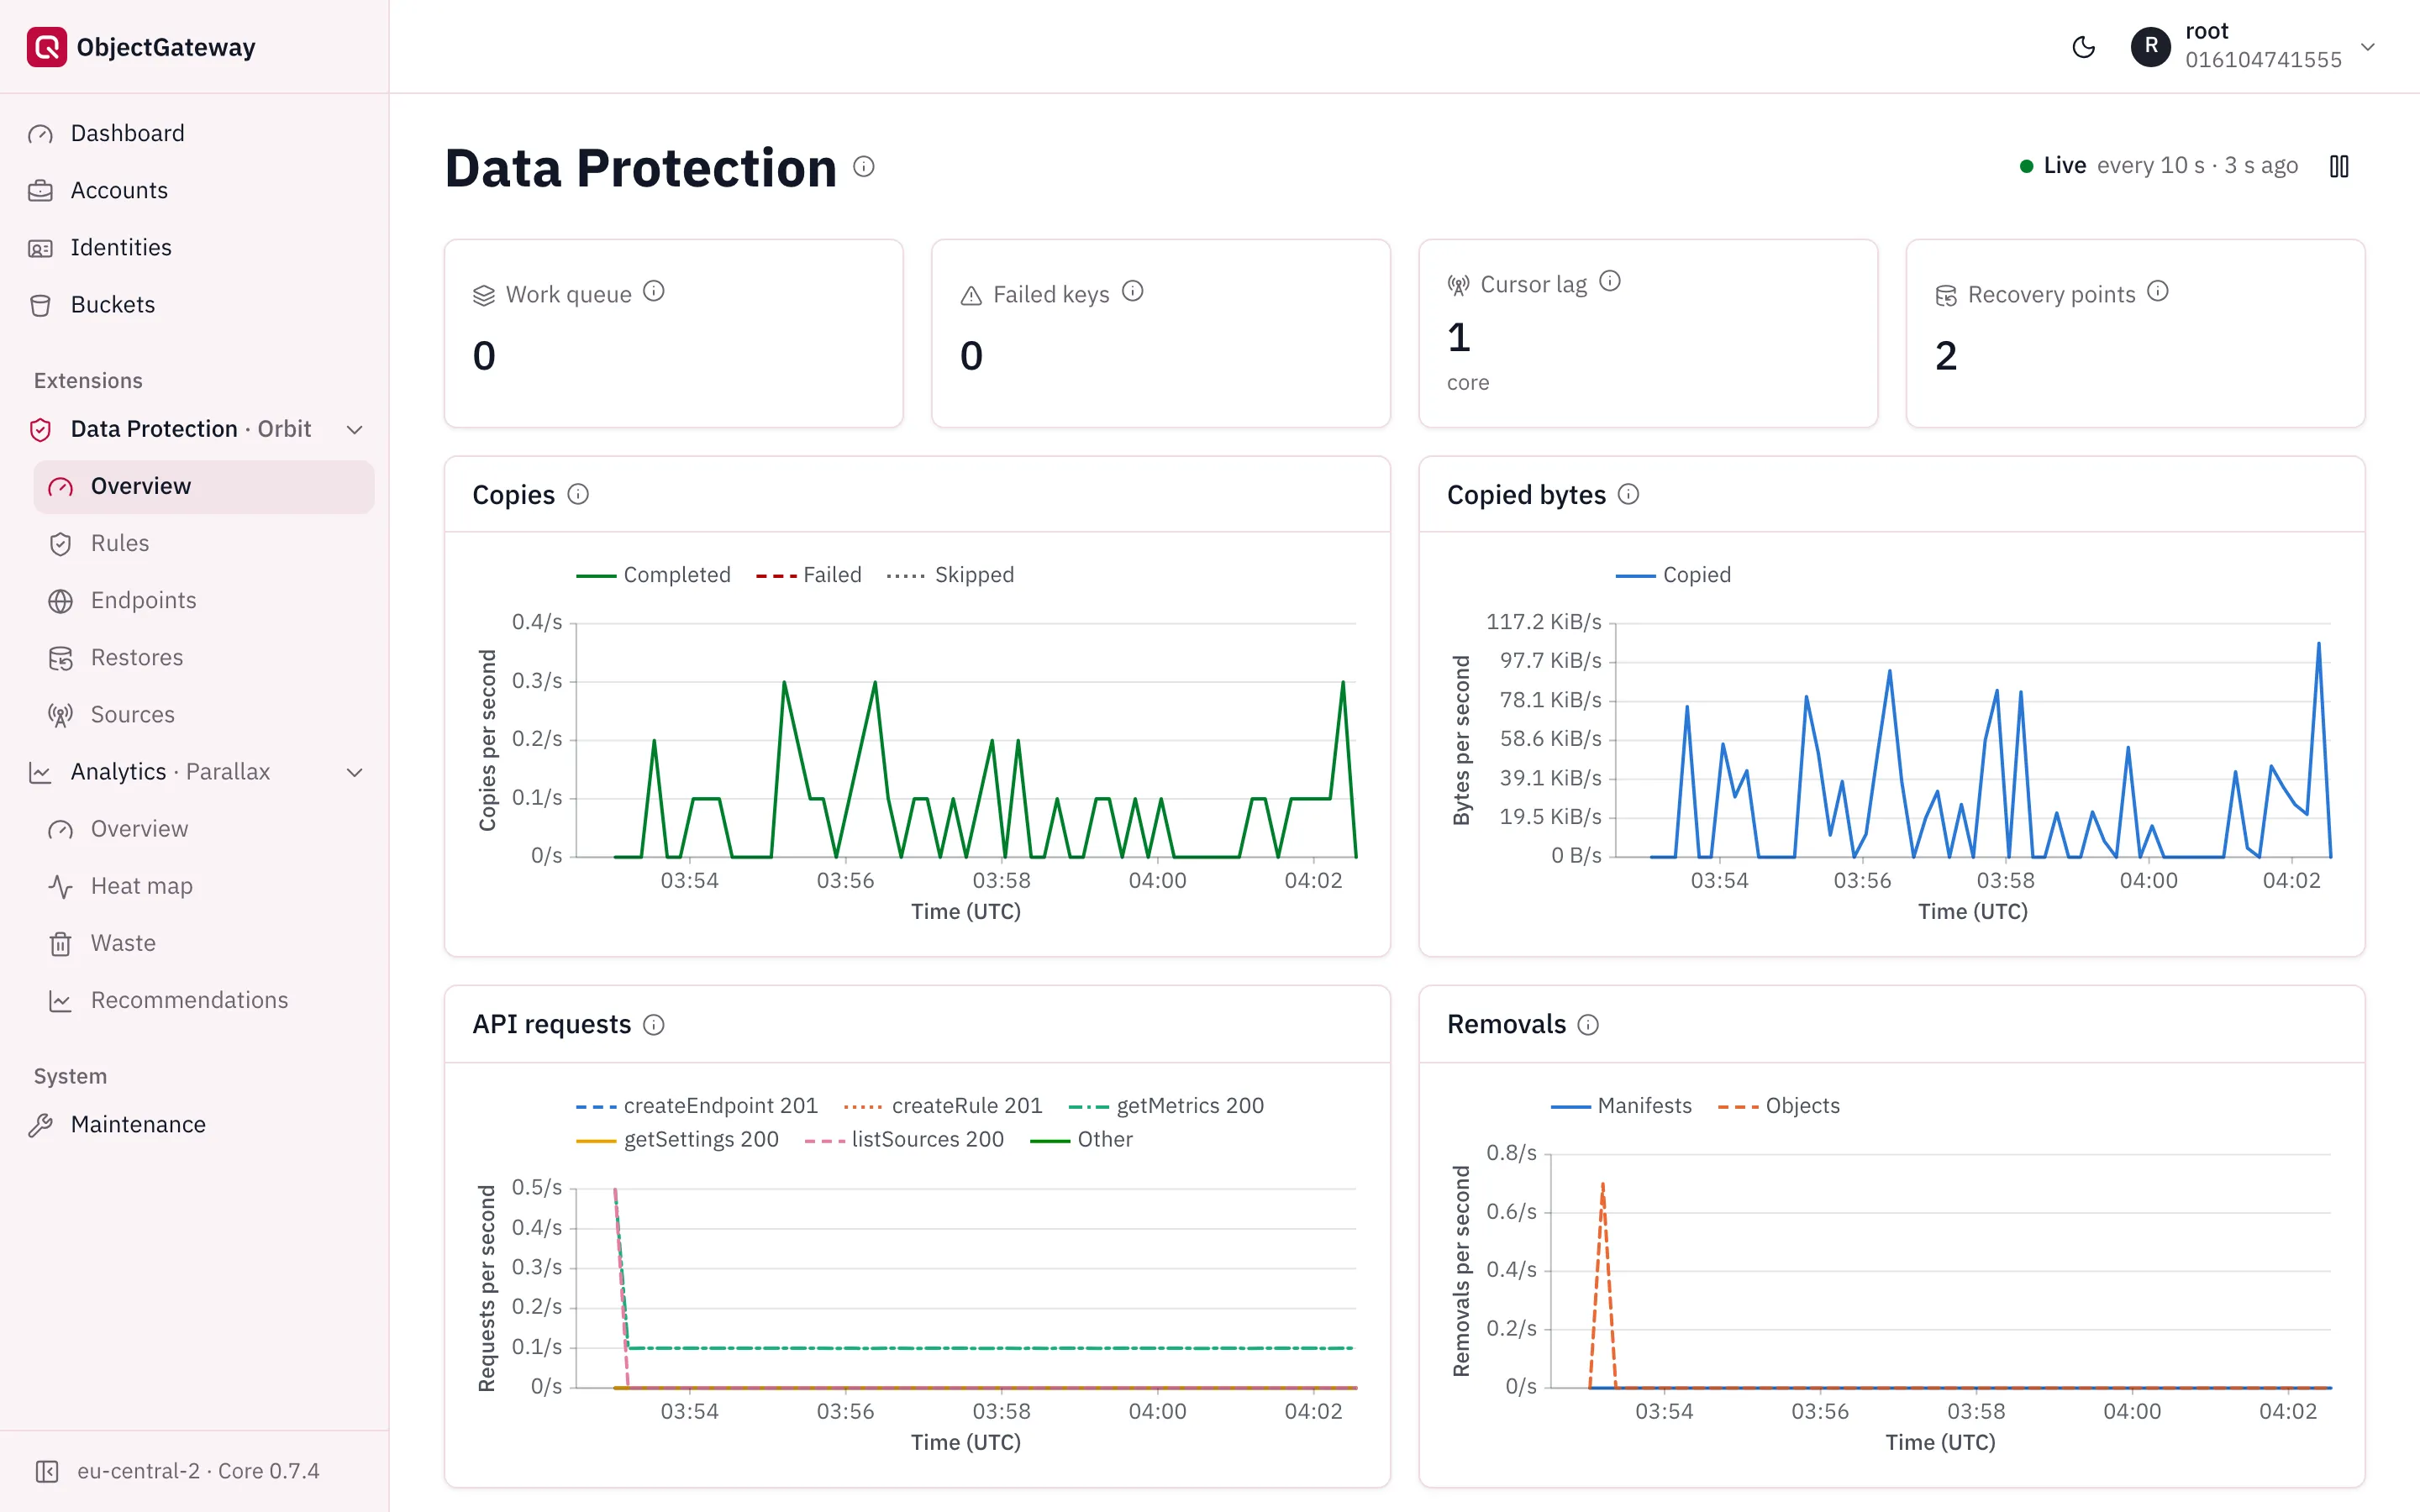
Task: Collapse Analytics Parallax section chevron
Action: (354, 772)
